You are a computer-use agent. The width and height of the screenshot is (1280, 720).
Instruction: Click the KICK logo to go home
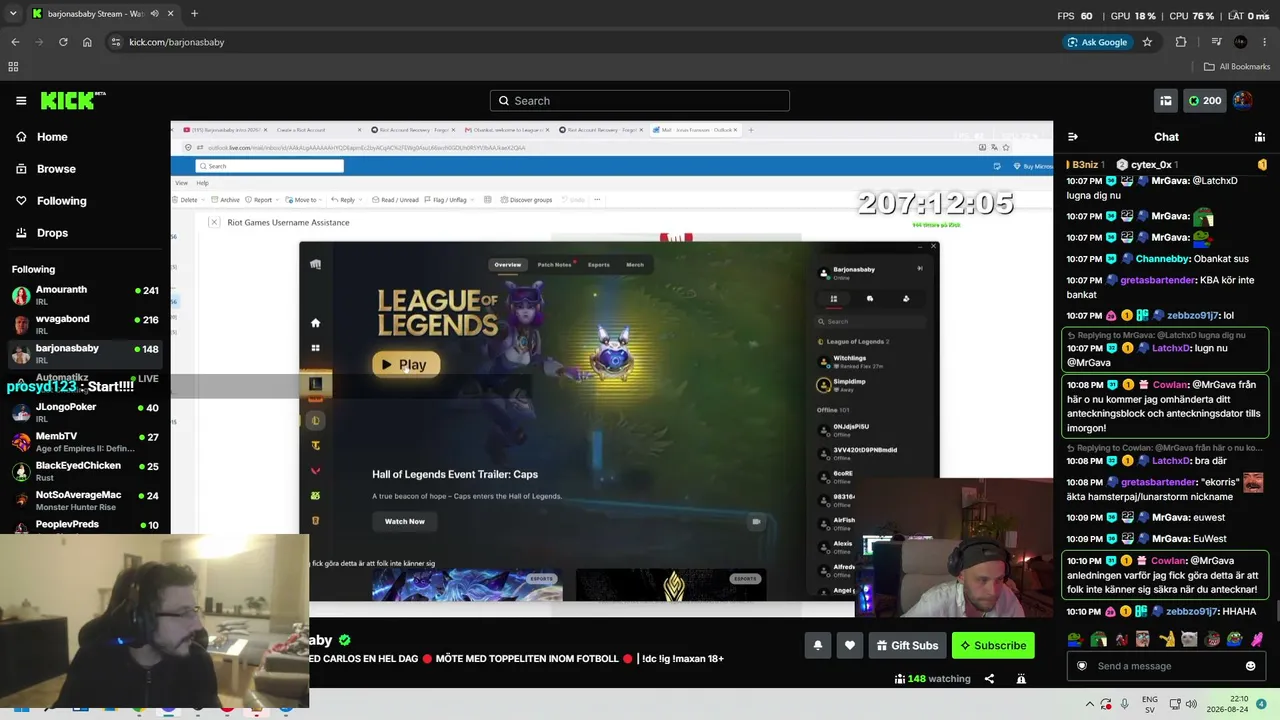(x=73, y=100)
